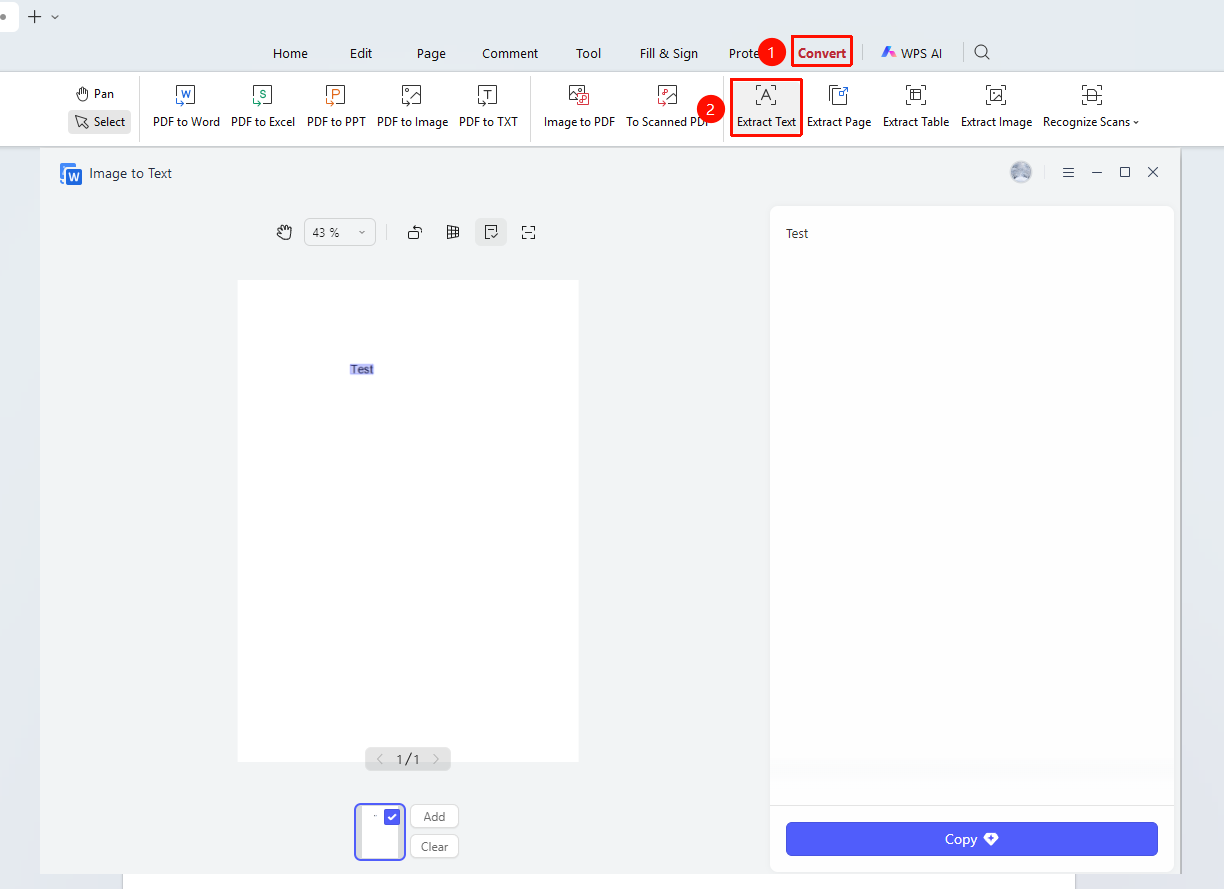The height and width of the screenshot is (889, 1224).
Task: Run the Extract Table tool
Action: (916, 107)
